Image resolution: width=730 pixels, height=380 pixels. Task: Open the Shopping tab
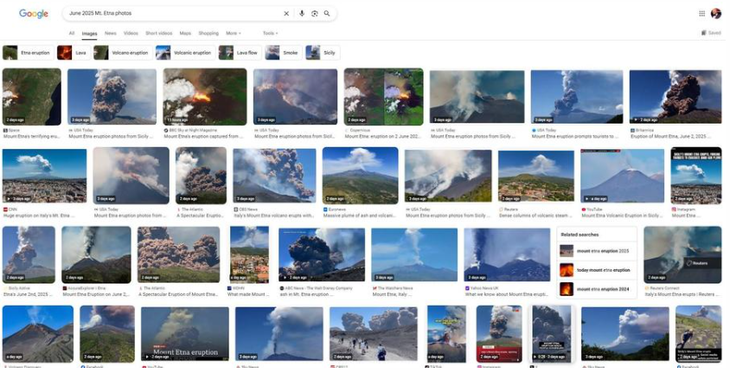209,33
